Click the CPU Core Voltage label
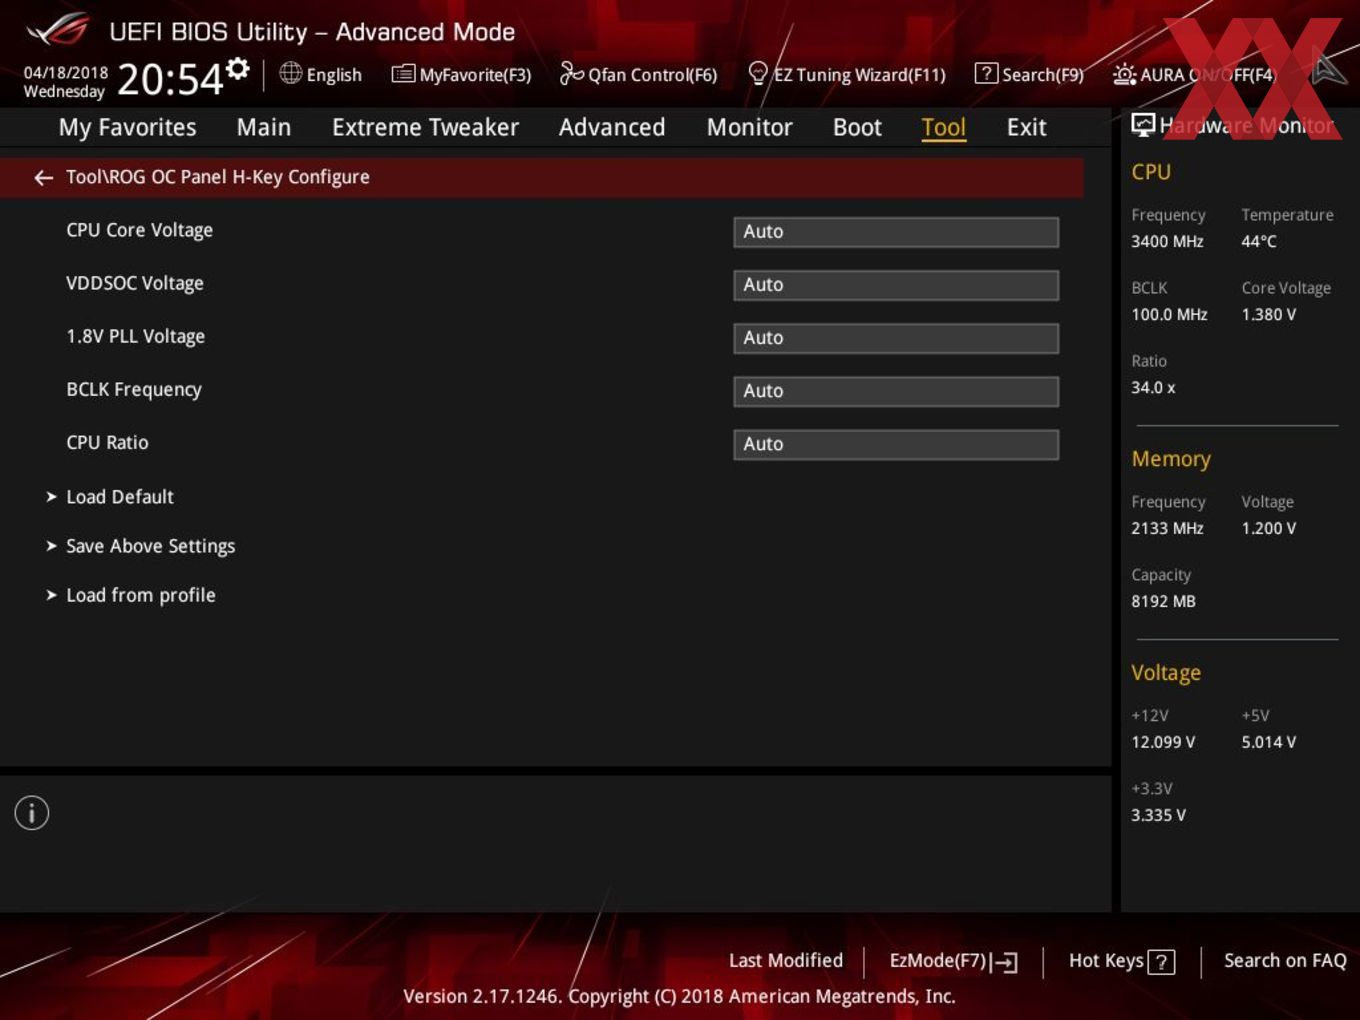 (x=139, y=230)
